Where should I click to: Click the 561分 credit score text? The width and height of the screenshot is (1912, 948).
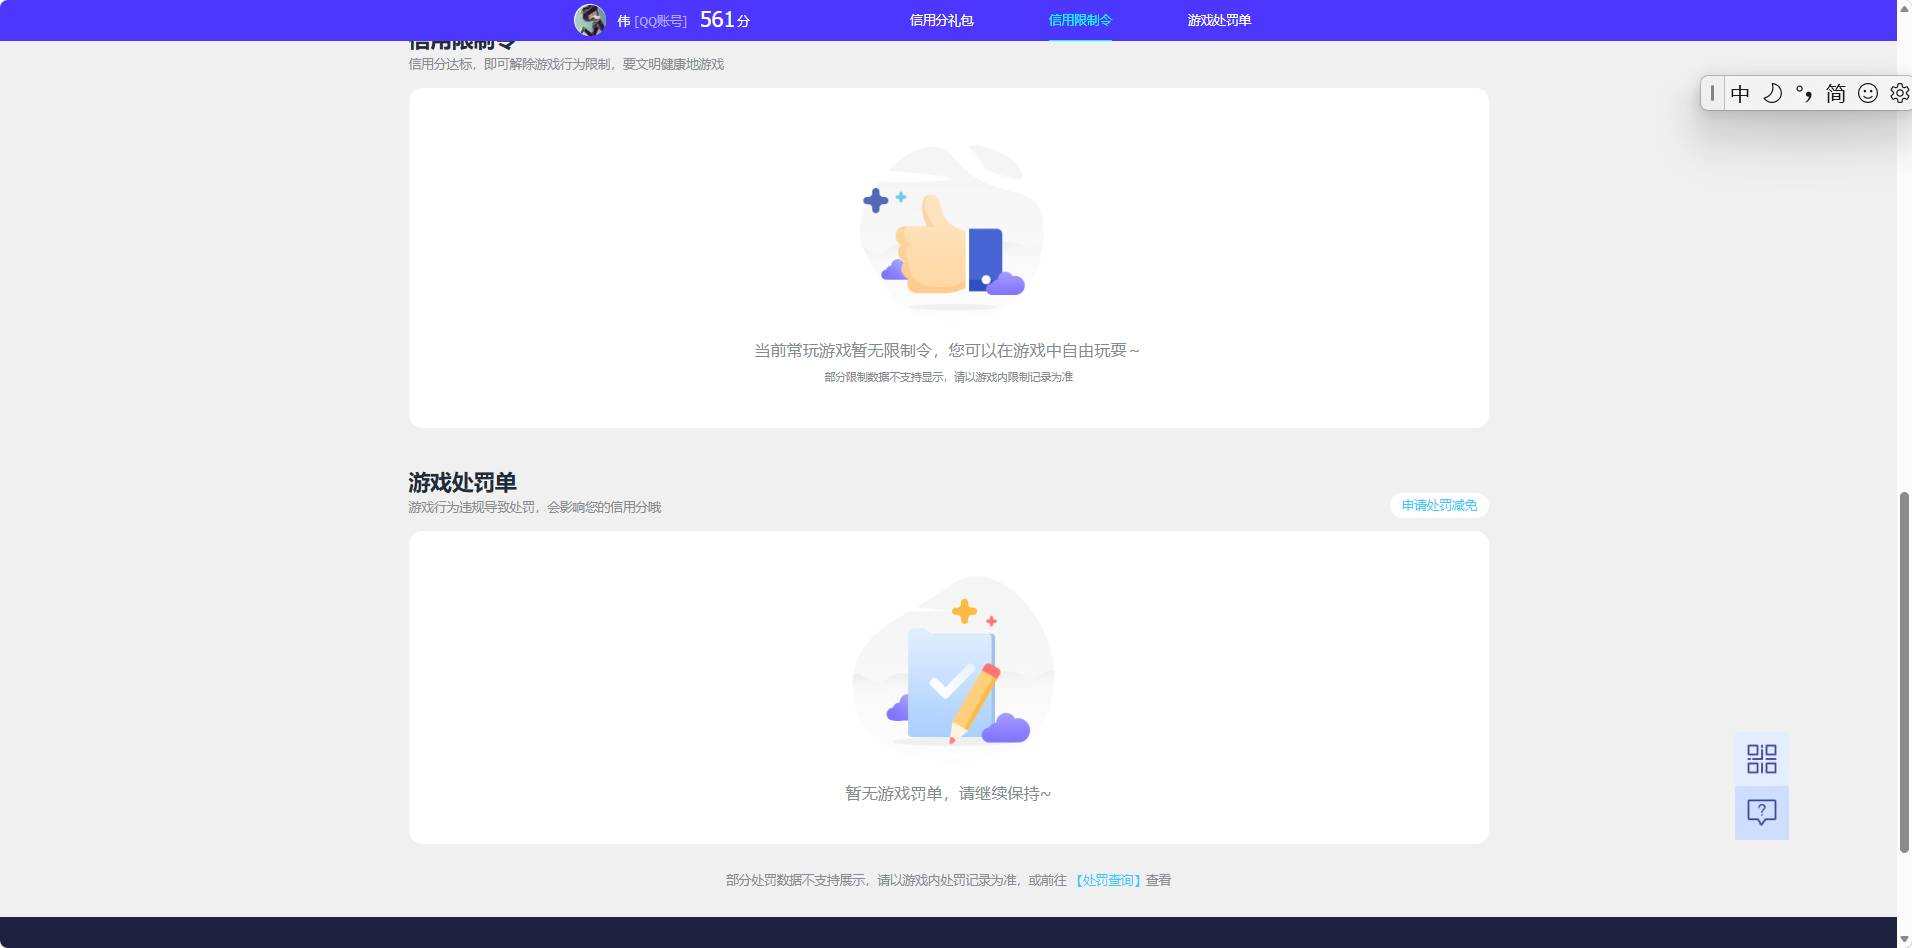(725, 20)
